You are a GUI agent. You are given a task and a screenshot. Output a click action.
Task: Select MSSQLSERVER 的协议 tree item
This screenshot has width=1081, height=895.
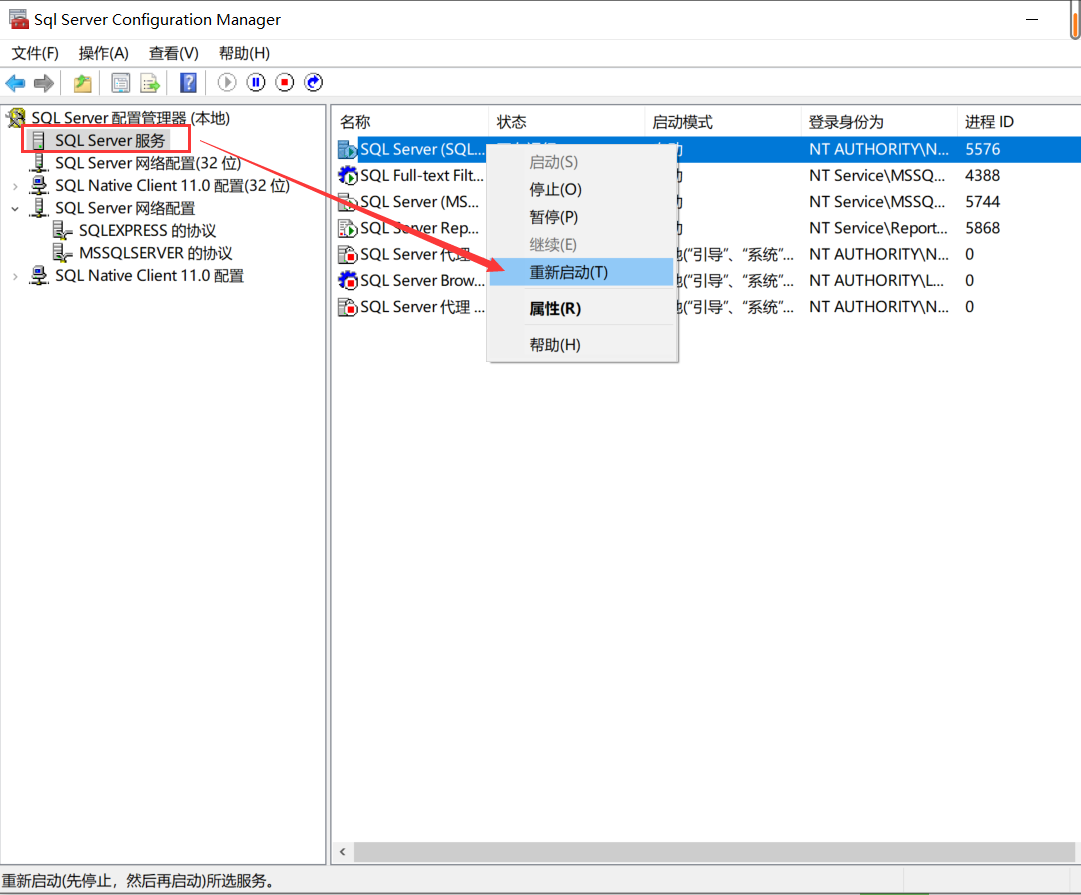tap(156, 253)
